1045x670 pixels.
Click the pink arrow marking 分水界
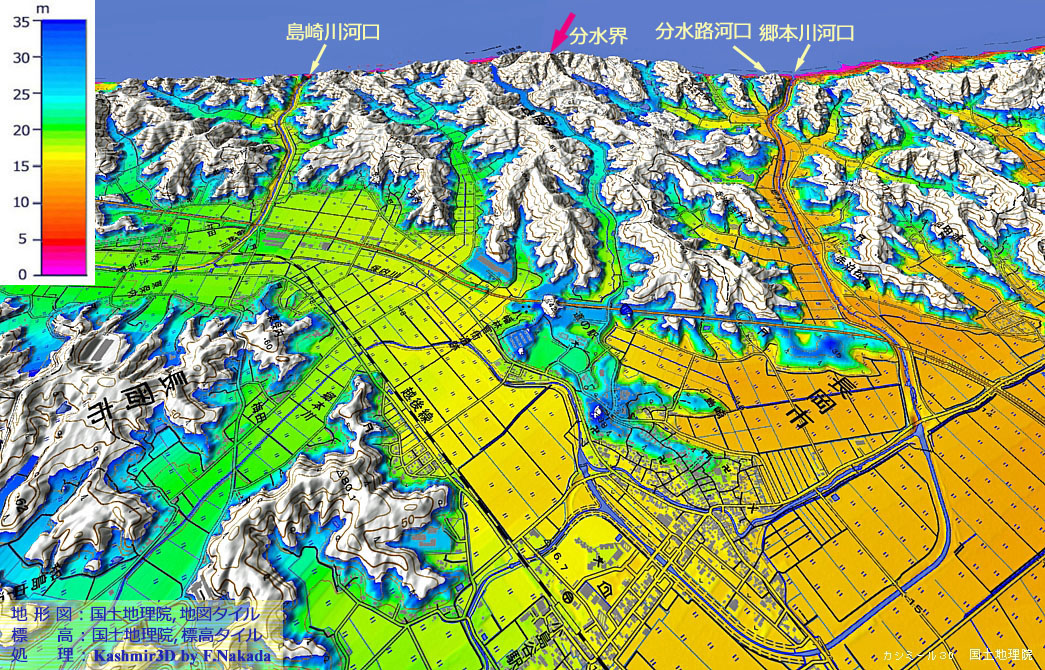(x=562, y=32)
